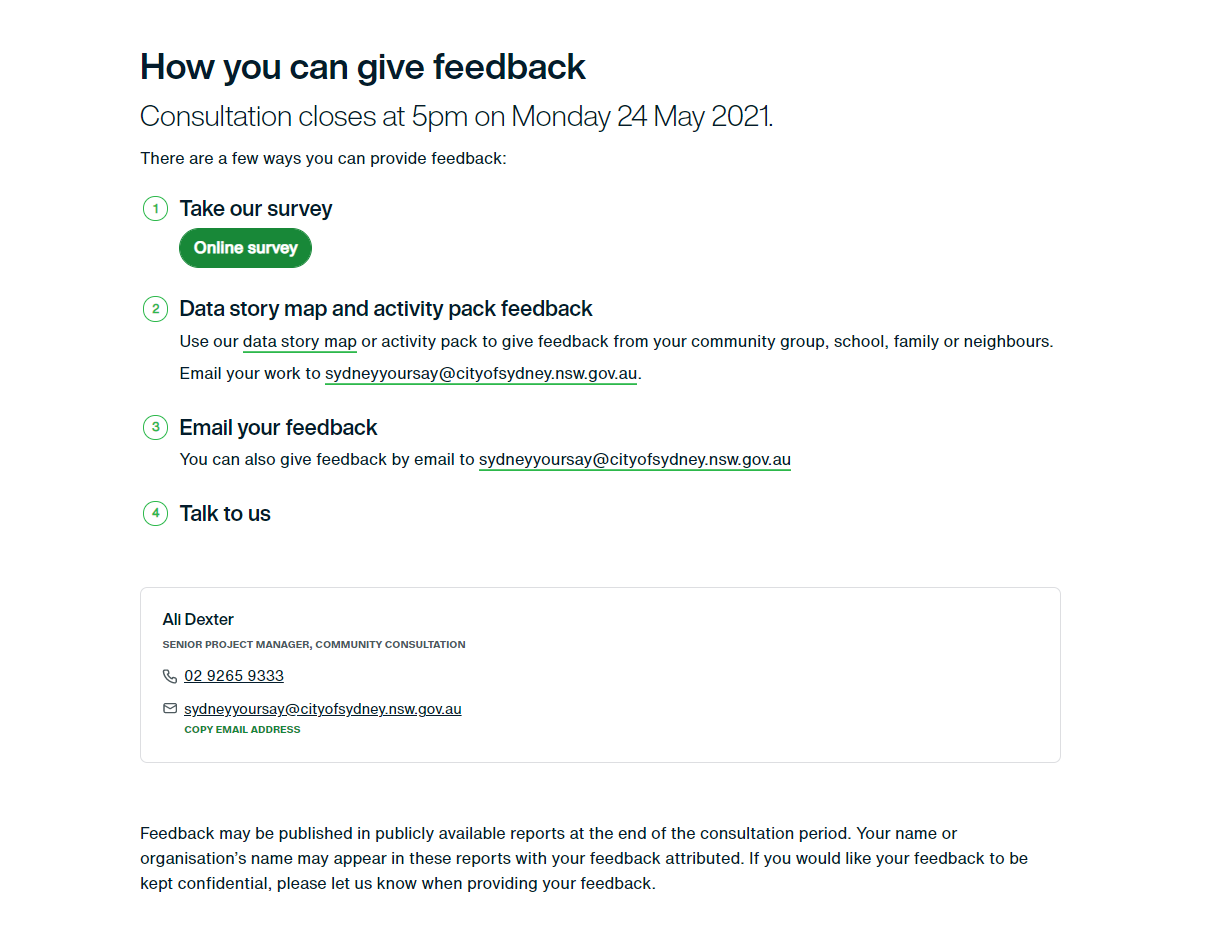This screenshot has height=943, width=1227.
Task: Click the Take our survey heading
Action: pyautogui.click(x=256, y=209)
